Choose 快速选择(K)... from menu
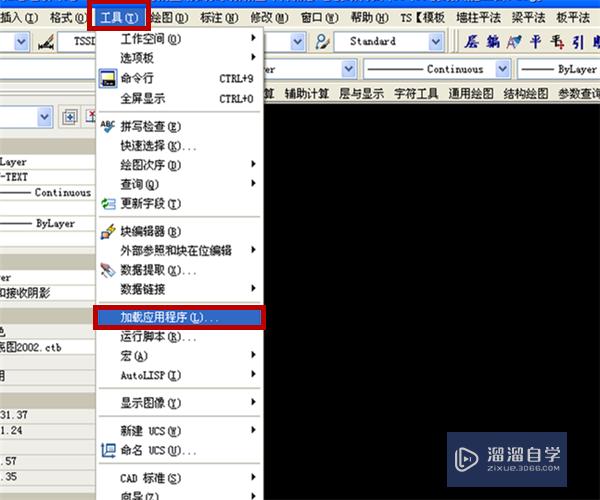 point(179,146)
